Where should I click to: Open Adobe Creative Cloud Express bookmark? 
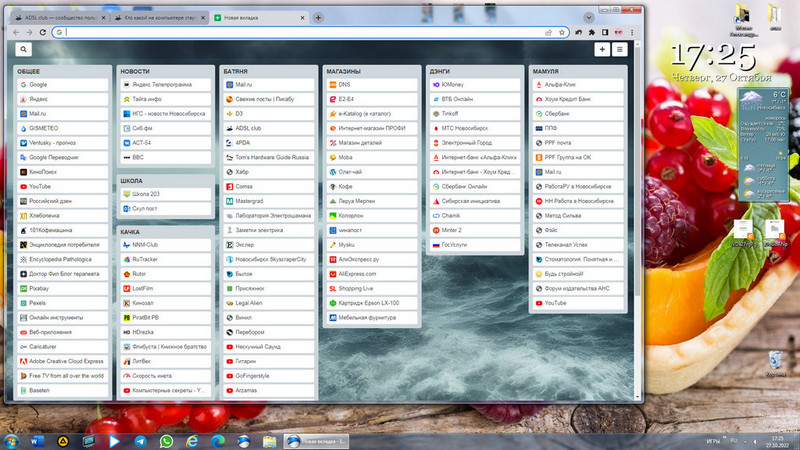(63, 361)
